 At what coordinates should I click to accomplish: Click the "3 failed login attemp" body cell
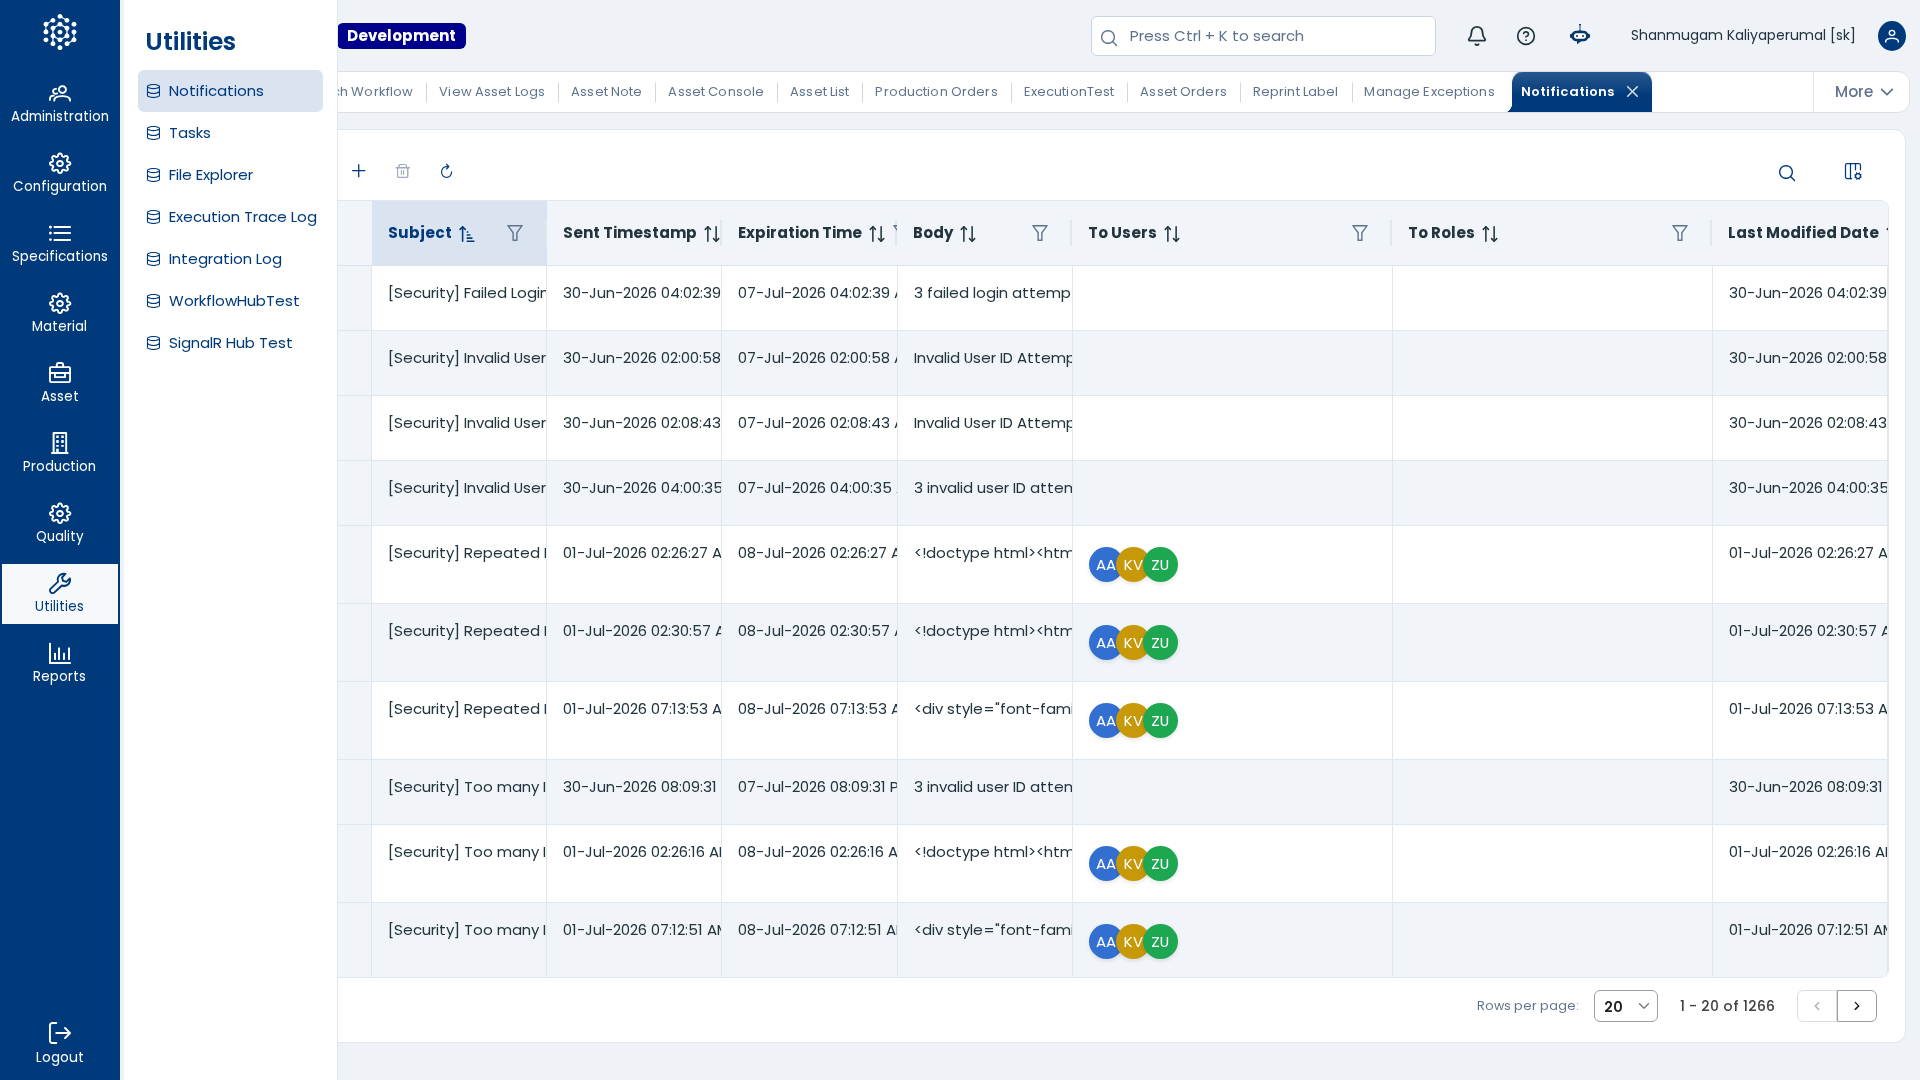(985, 298)
